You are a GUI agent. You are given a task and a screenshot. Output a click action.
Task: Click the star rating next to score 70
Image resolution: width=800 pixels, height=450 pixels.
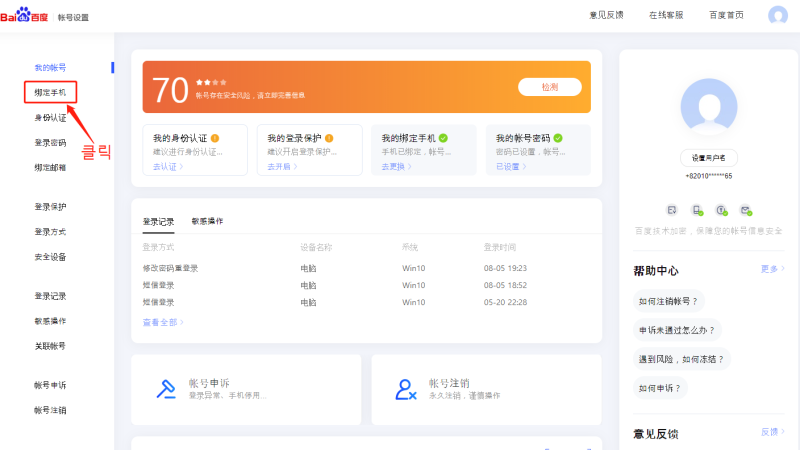[211, 82]
